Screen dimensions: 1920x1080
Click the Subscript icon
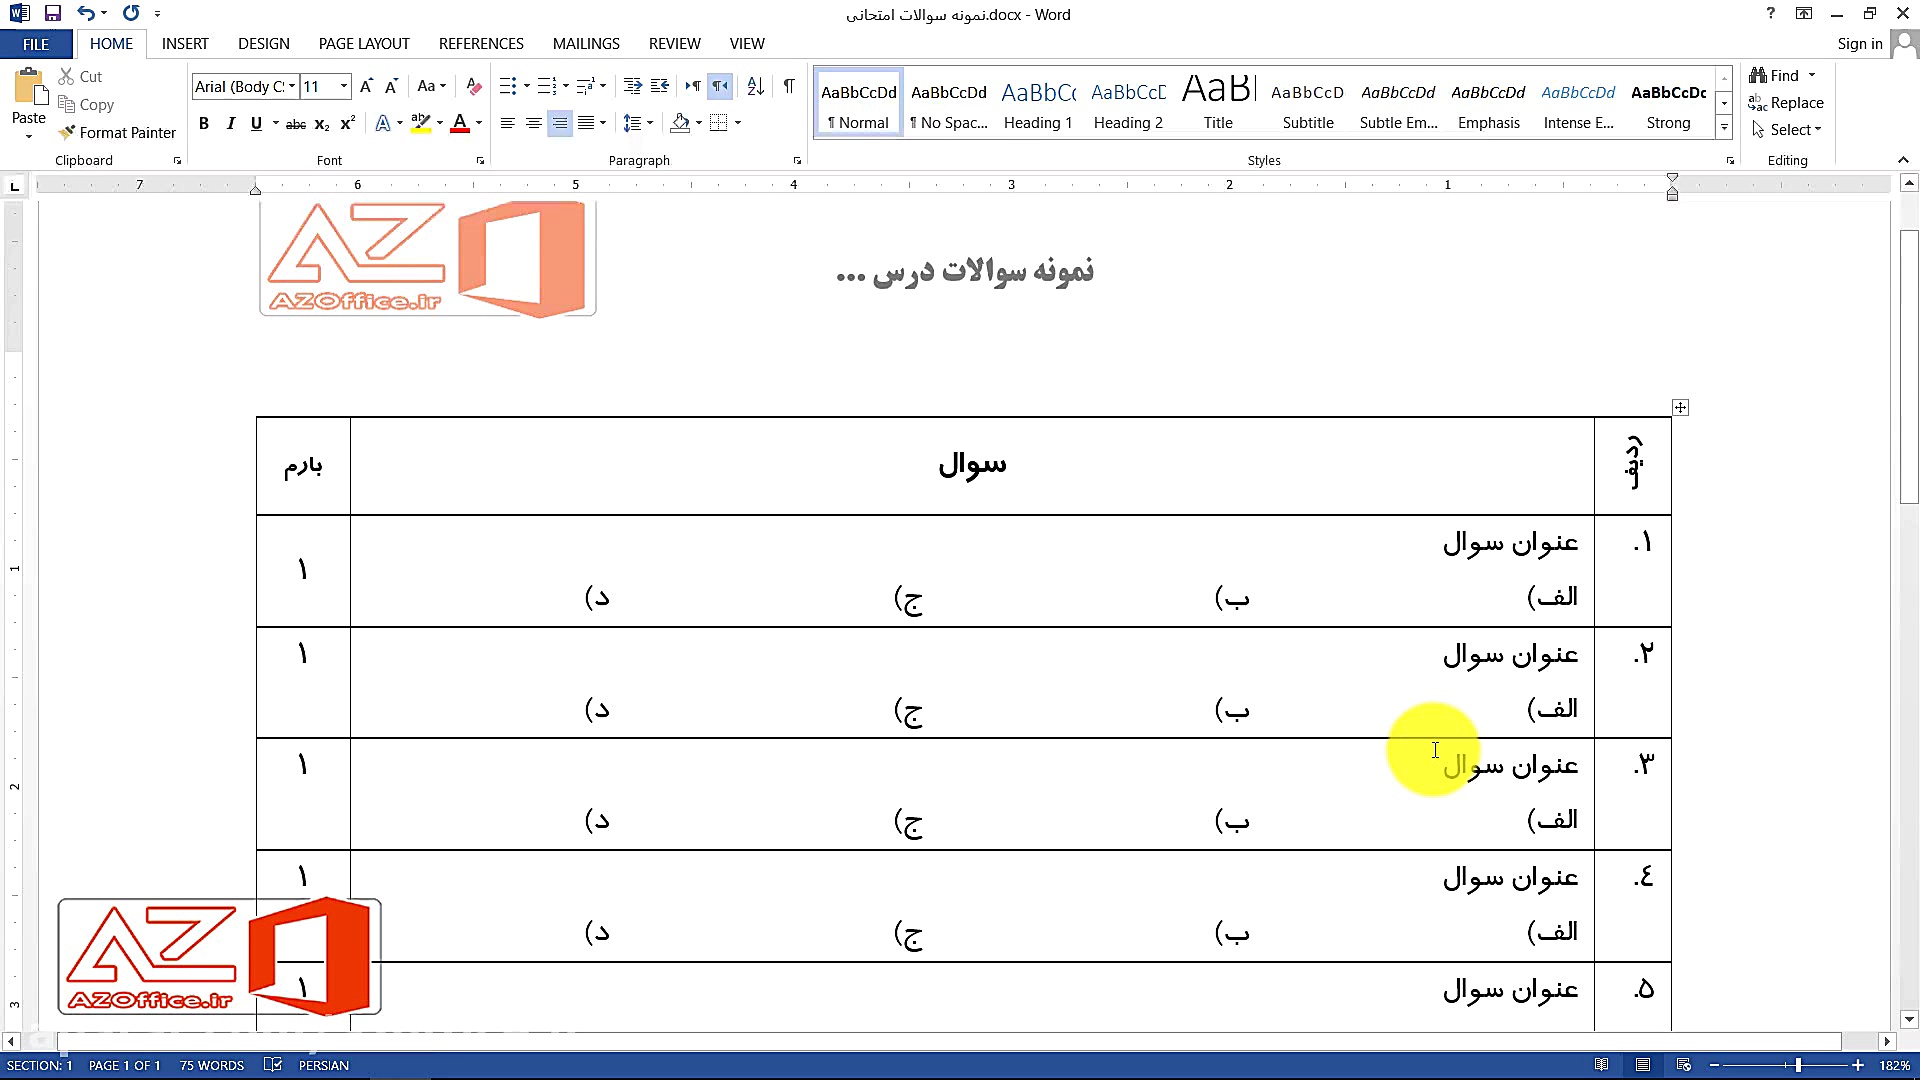point(321,123)
